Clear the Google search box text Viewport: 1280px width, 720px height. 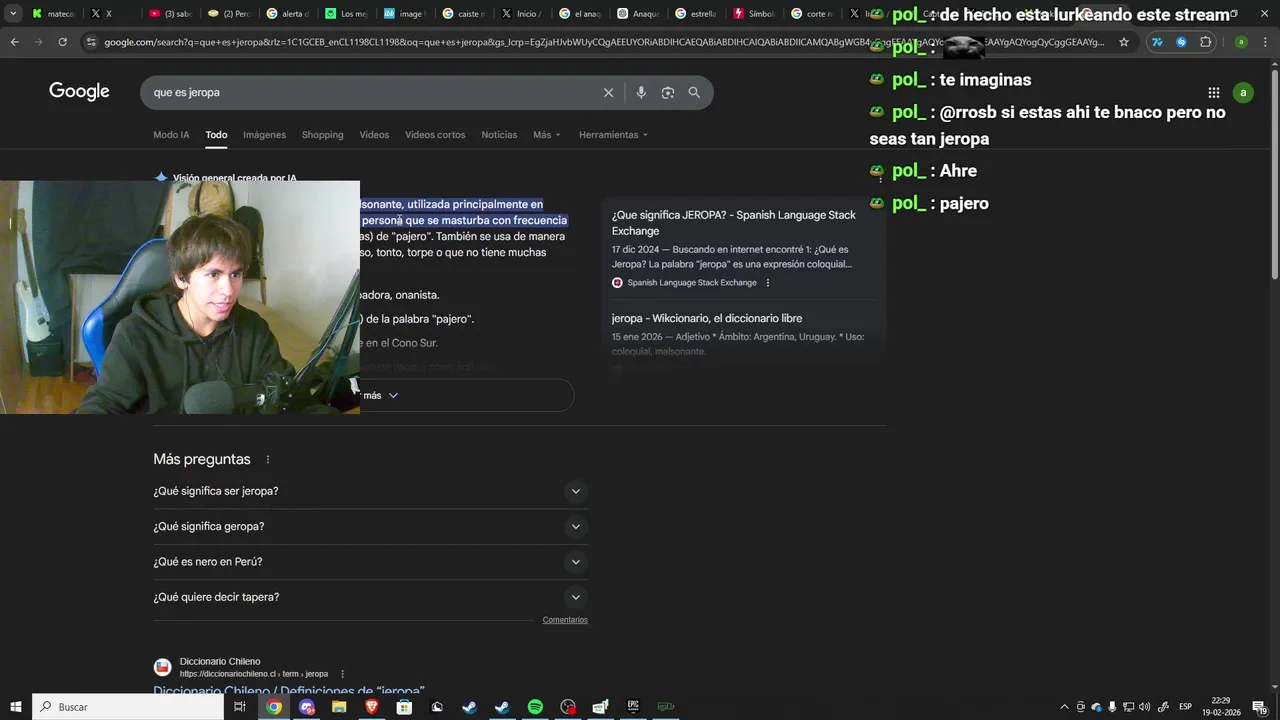click(x=608, y=92)
